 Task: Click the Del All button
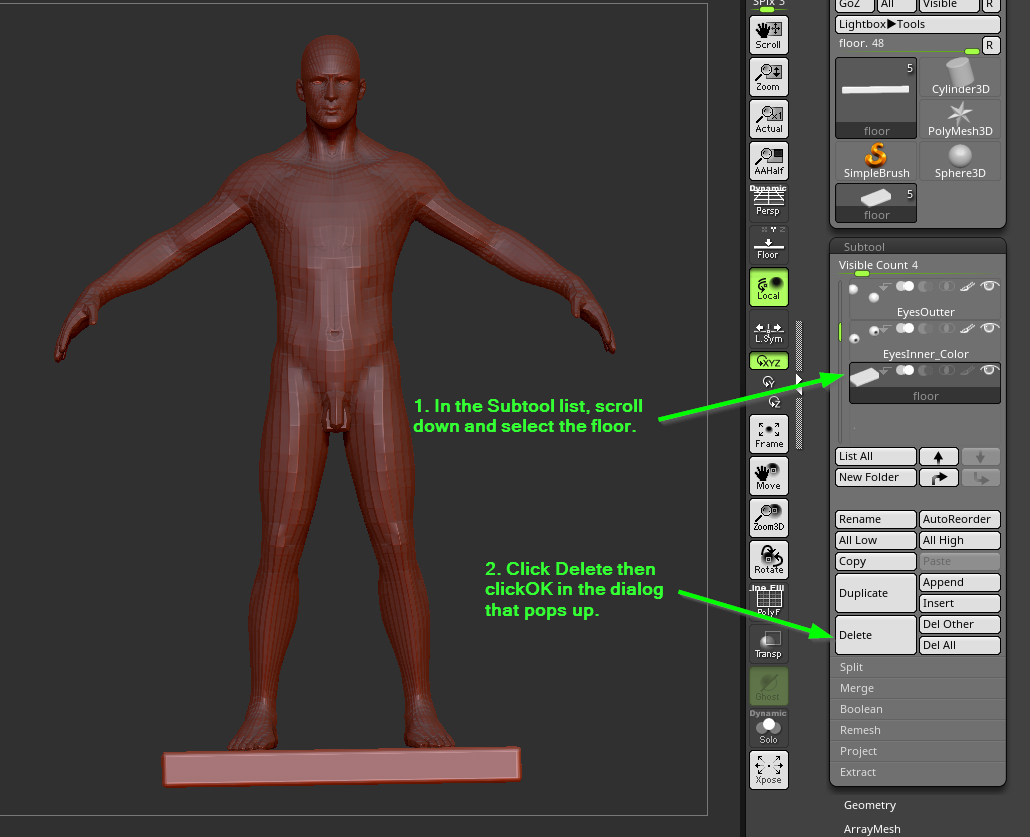(x=960, y=645)
